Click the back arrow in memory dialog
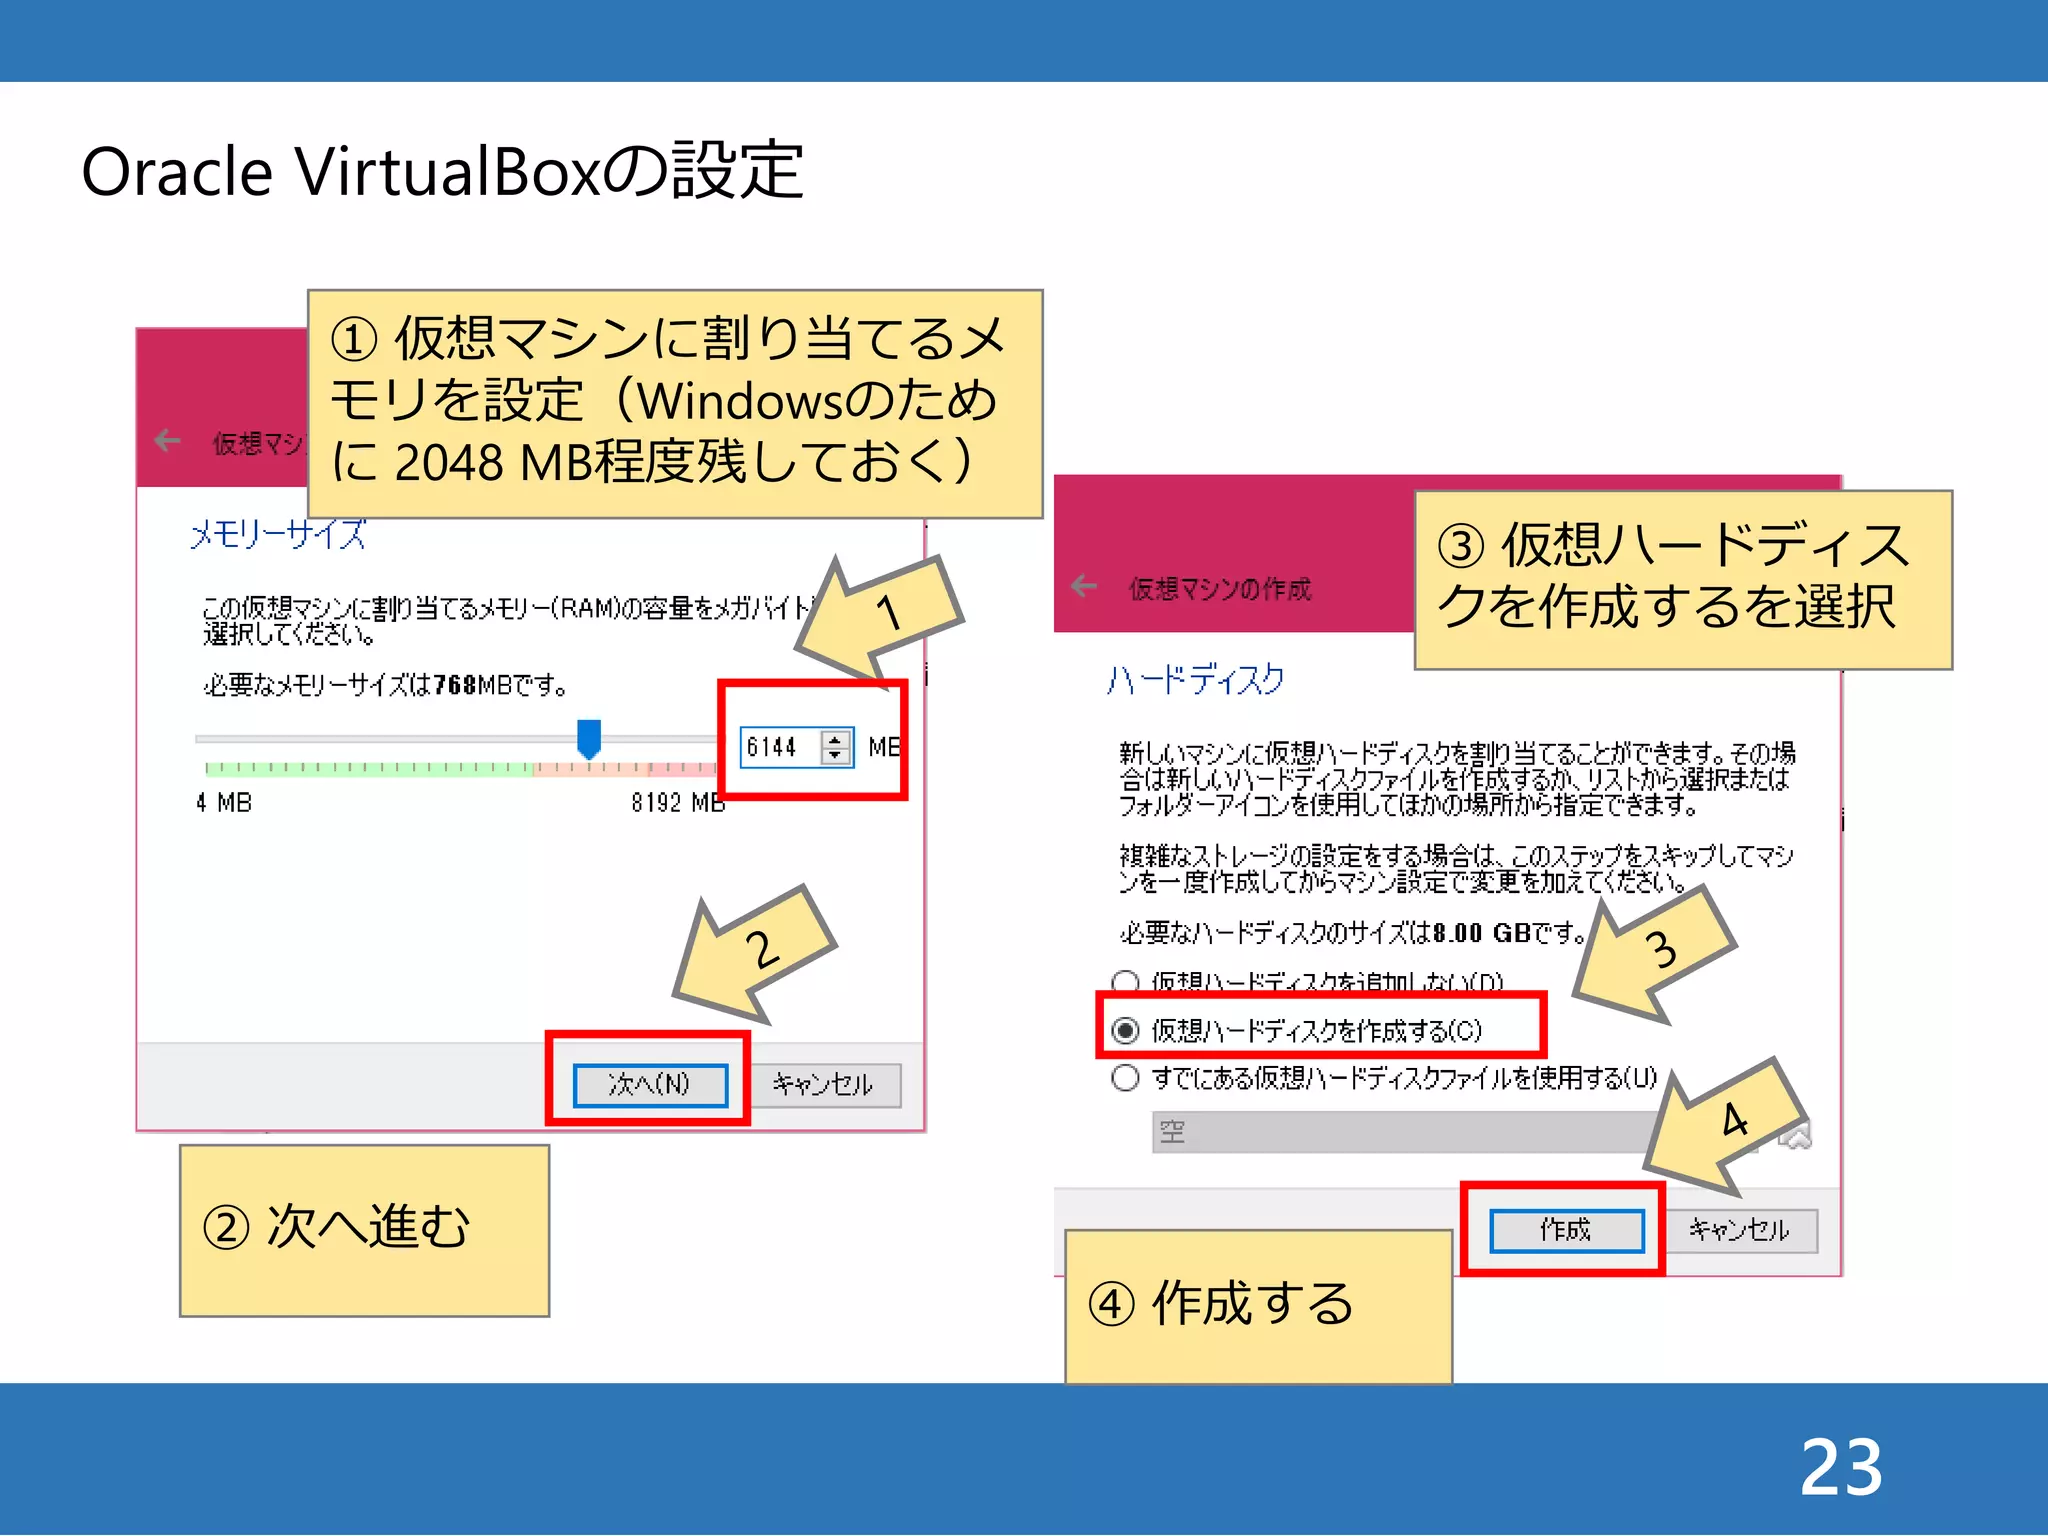This screenshot has height=1536, width=2048. 167,440
